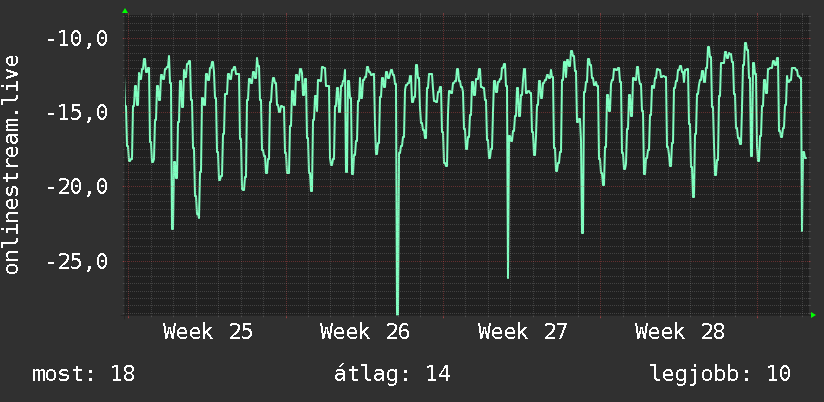The height and width of the screenshot is (402, 824).
Task: Click the -10,0 y-axis value
Action: pyautogui.click(x=77, y=39)
